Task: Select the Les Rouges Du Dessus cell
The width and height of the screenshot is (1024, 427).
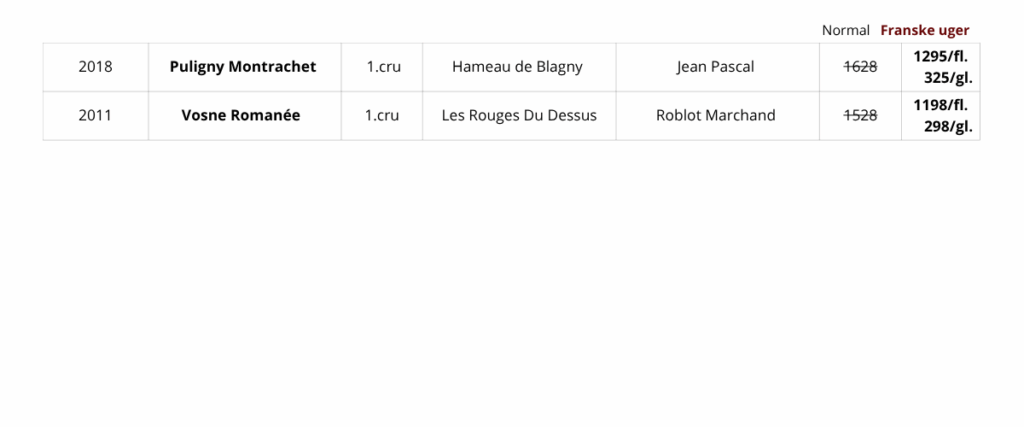Action: click(519, 115)
